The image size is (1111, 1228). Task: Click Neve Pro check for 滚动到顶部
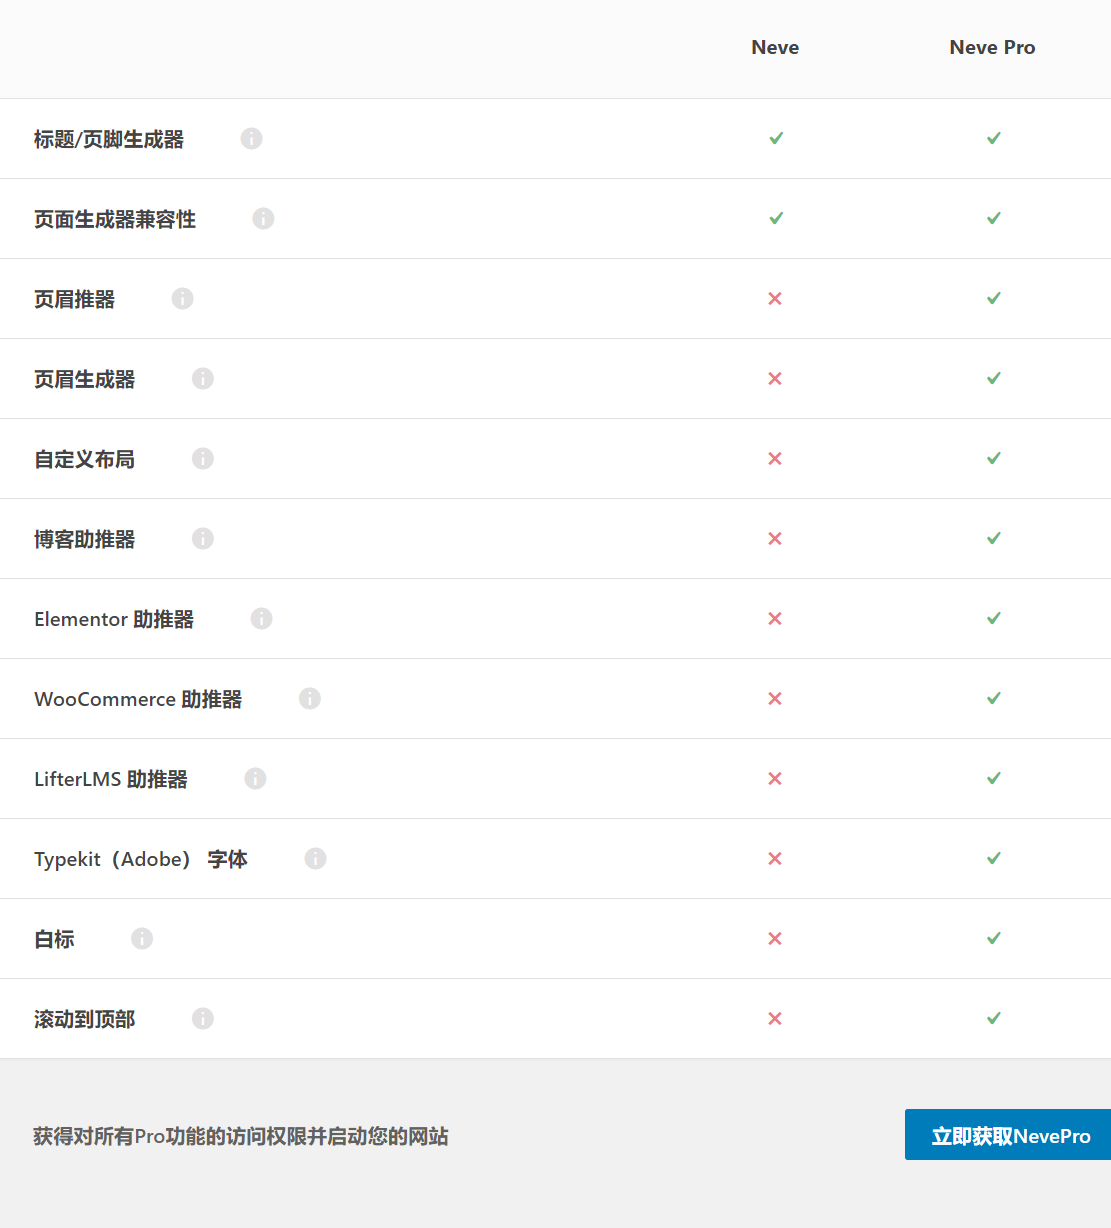tap(994, 1018)
